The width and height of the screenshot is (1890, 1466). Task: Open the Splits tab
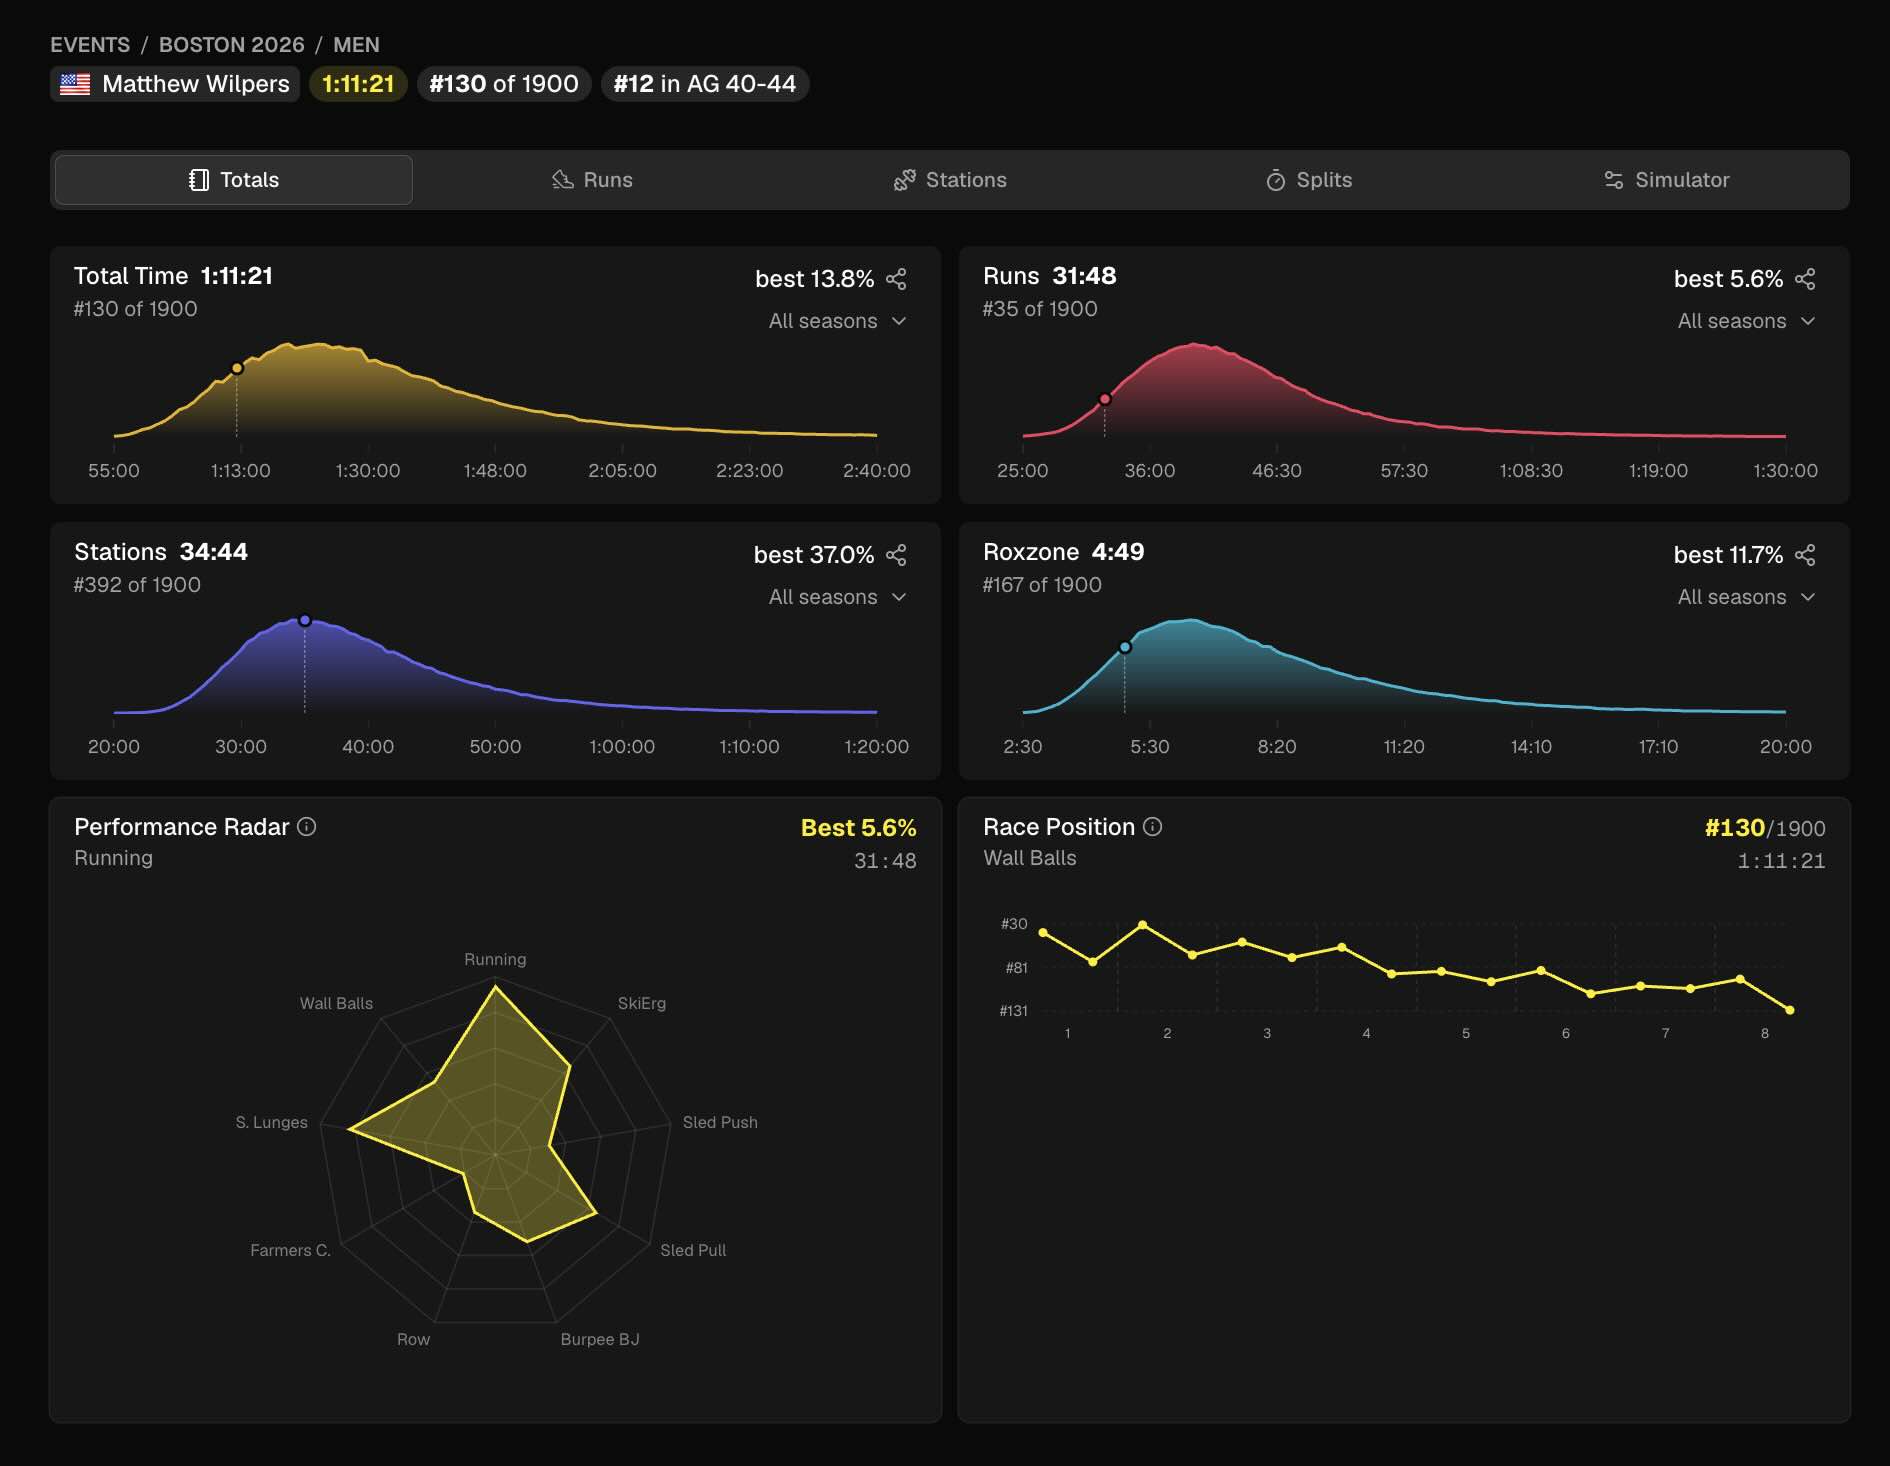pyautogui.click(x=1308, y=180)
